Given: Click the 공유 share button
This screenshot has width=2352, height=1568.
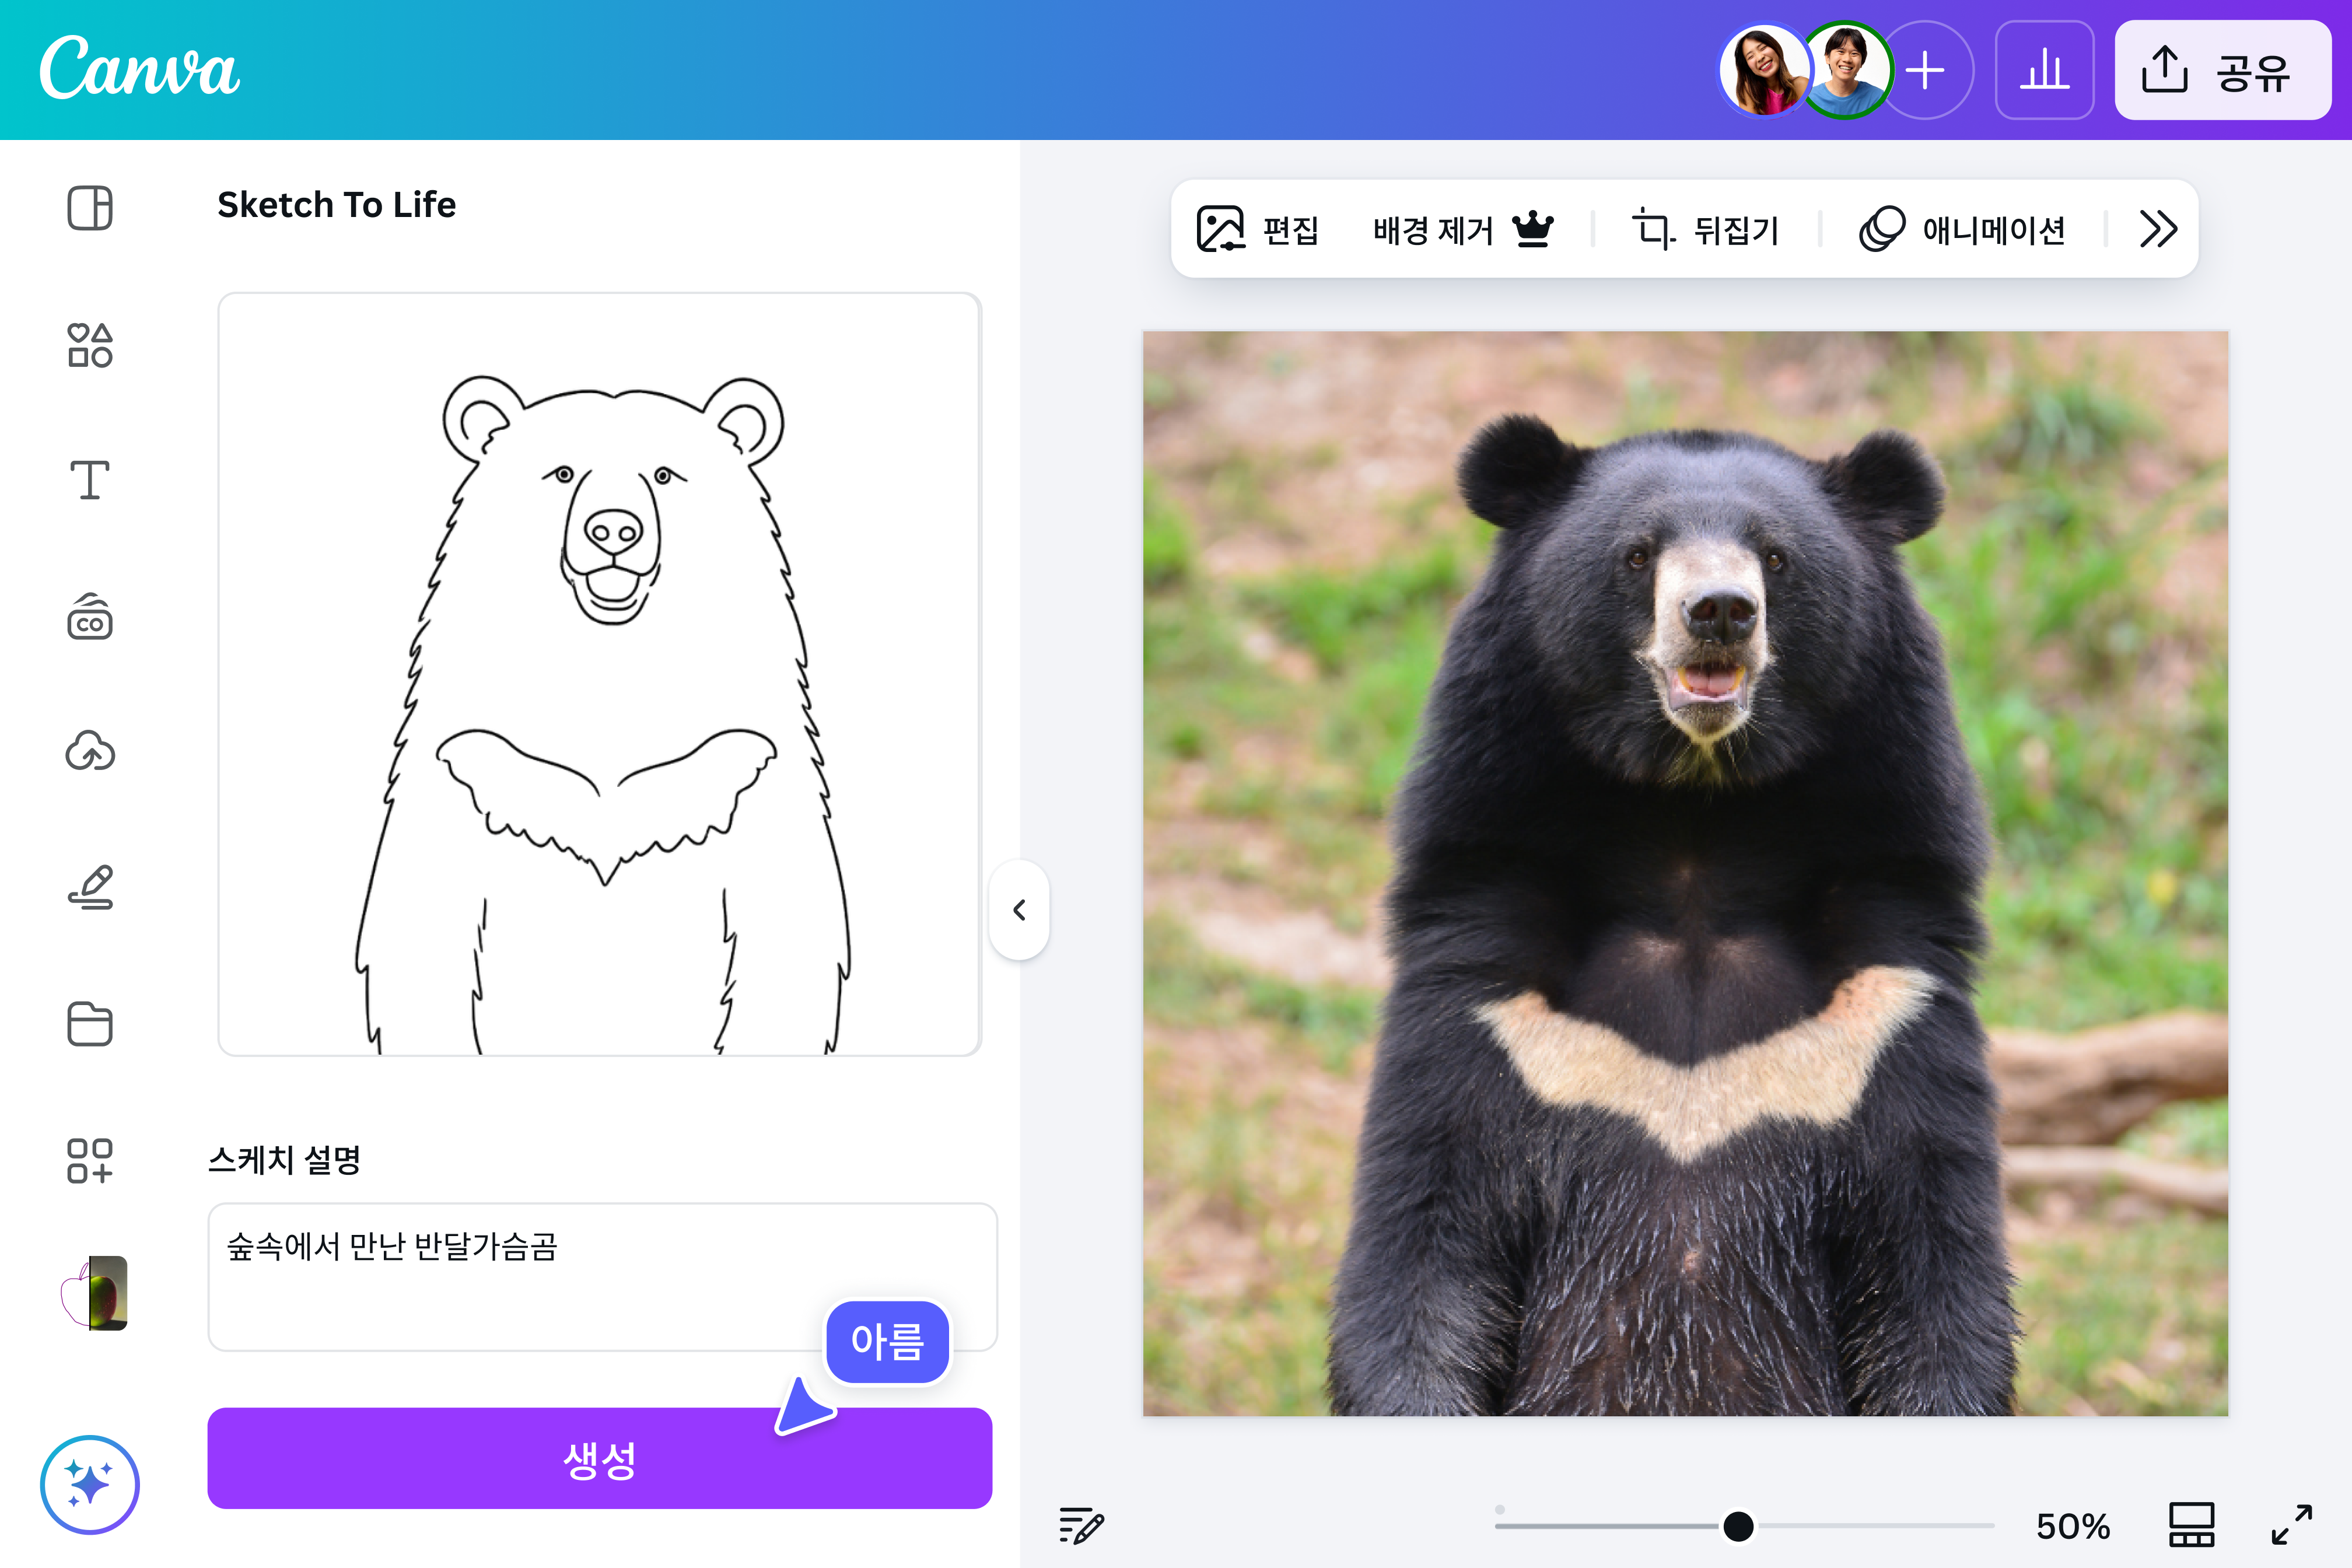Looking at the screenshot, I should point(2222,70).
